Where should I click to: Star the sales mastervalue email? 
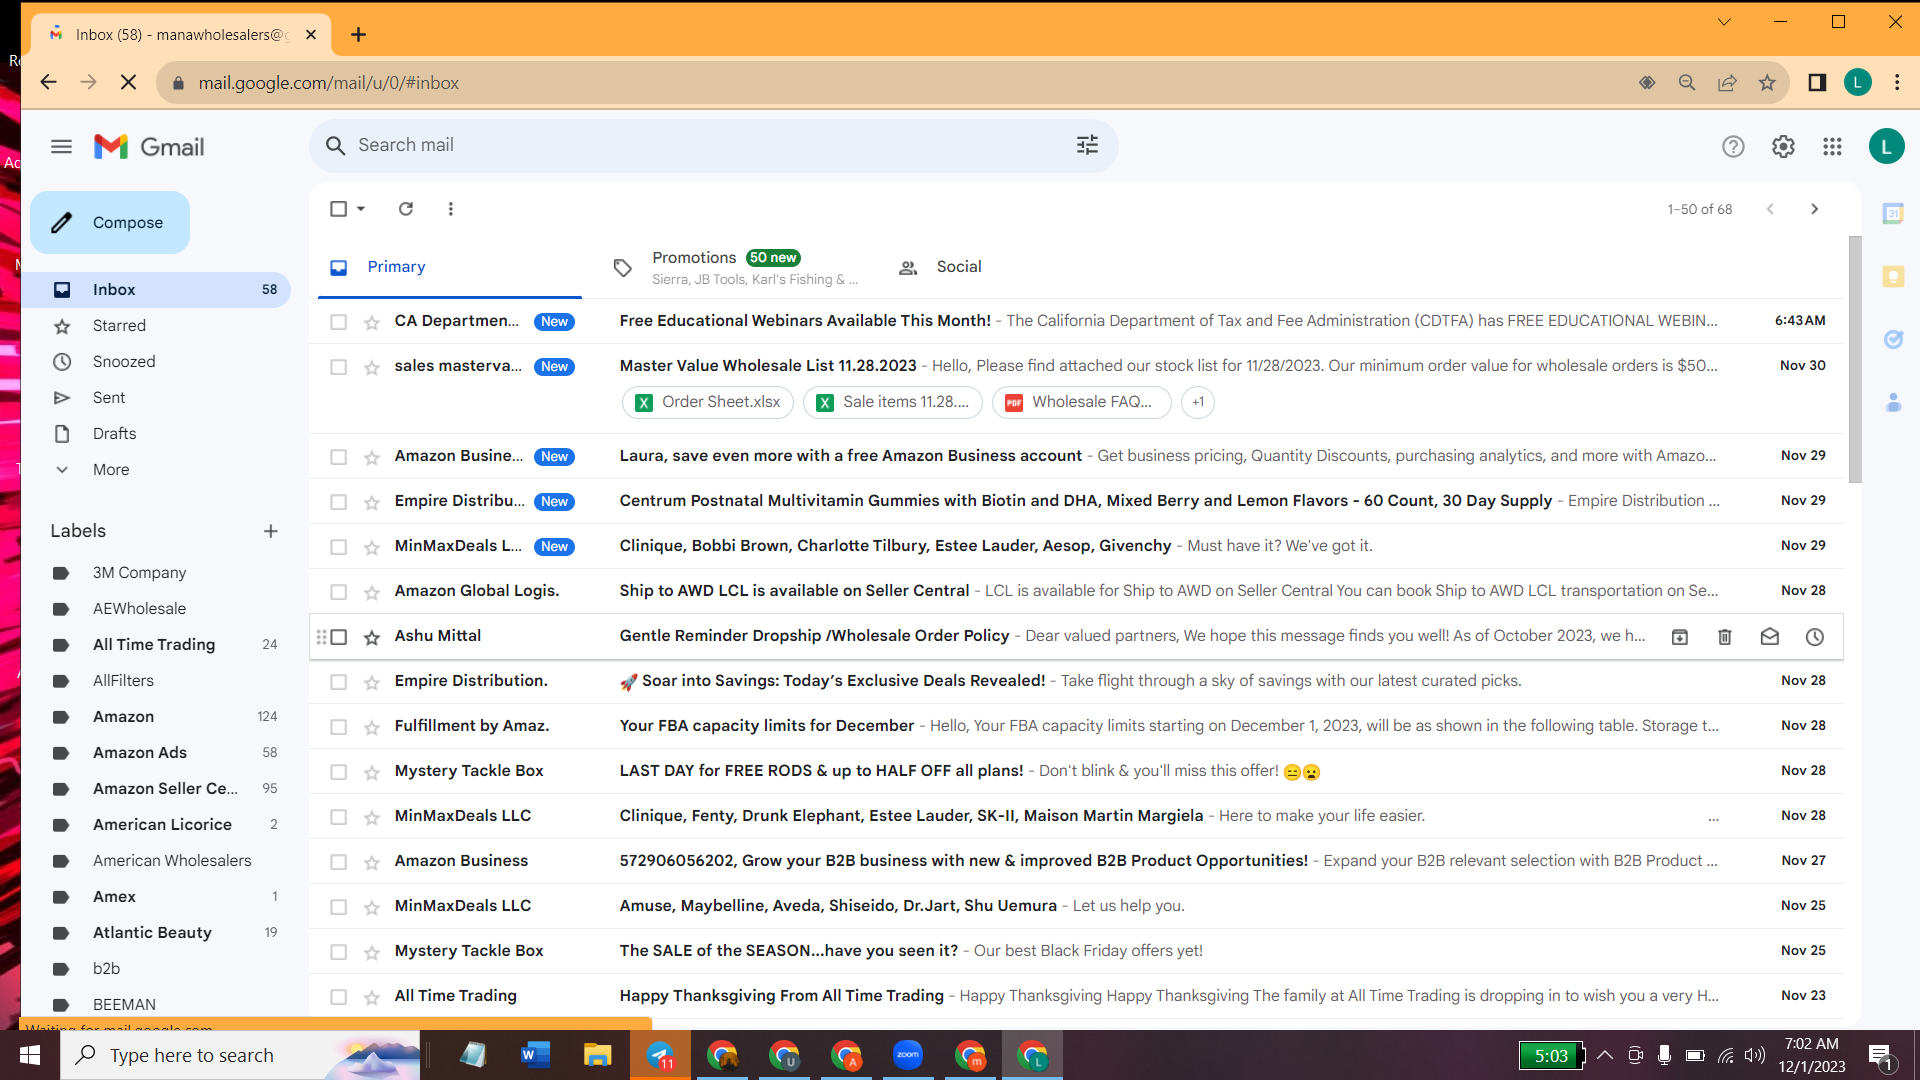[372, 367]
